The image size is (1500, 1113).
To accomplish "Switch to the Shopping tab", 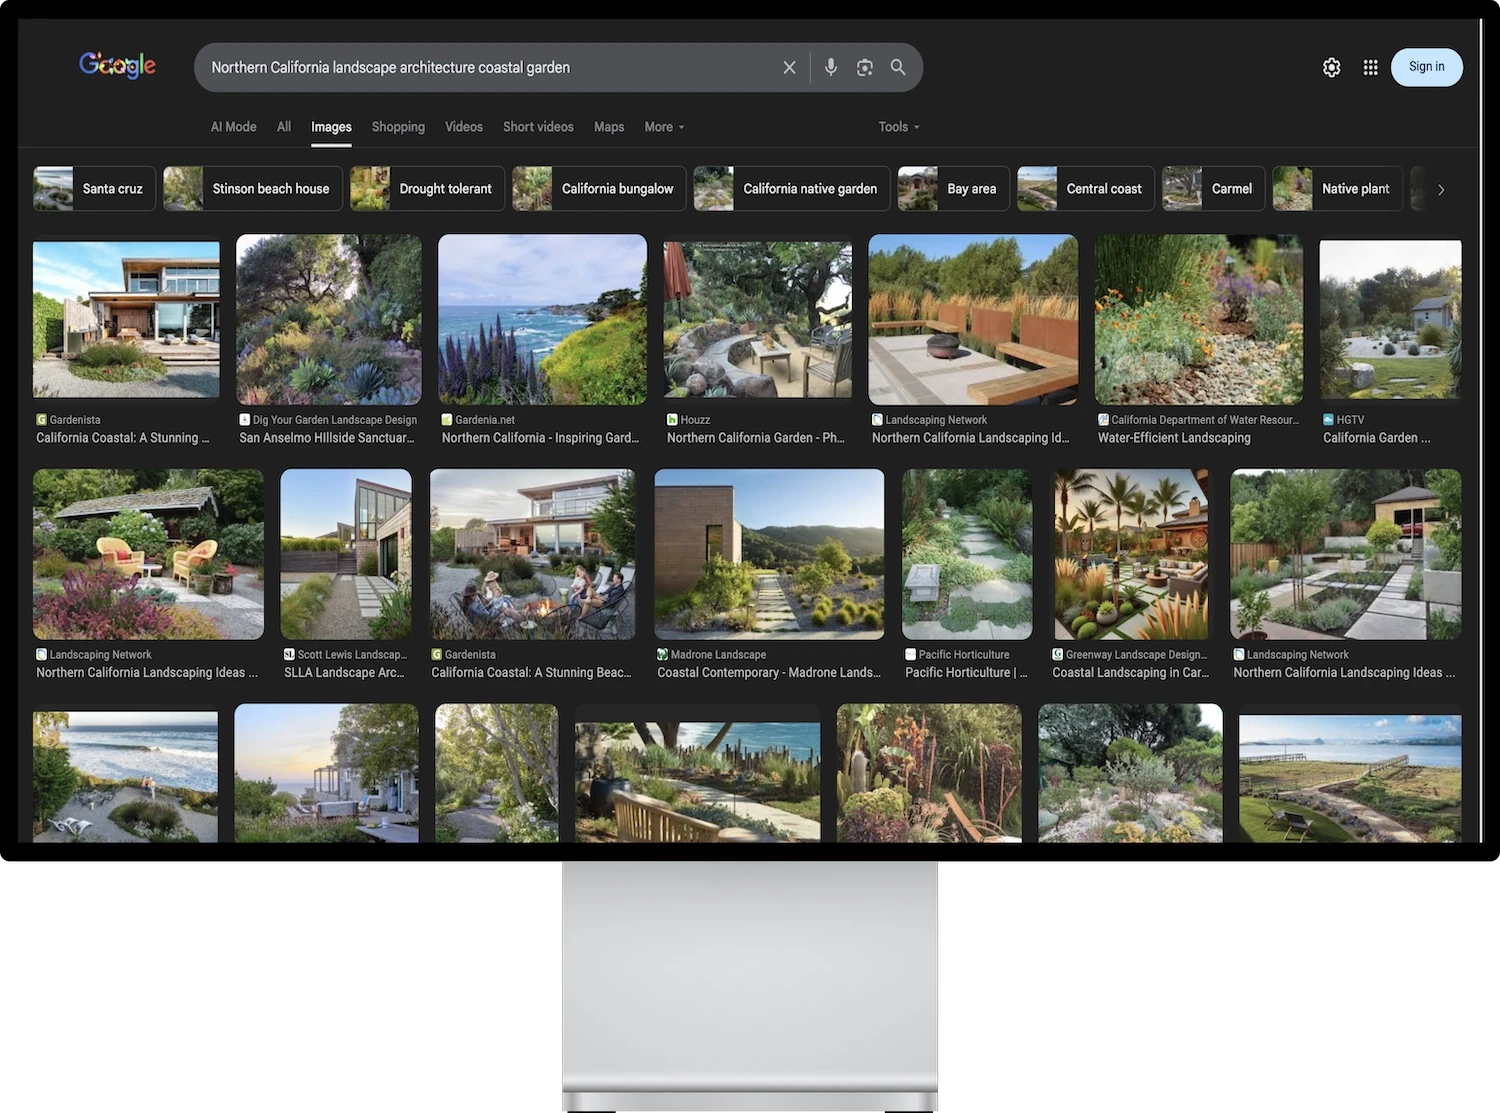I will (x=397, y=127).
